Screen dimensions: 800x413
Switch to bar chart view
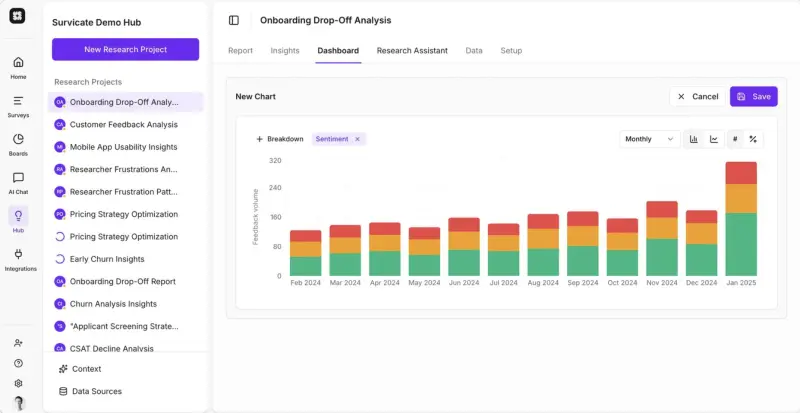(694, 139)
